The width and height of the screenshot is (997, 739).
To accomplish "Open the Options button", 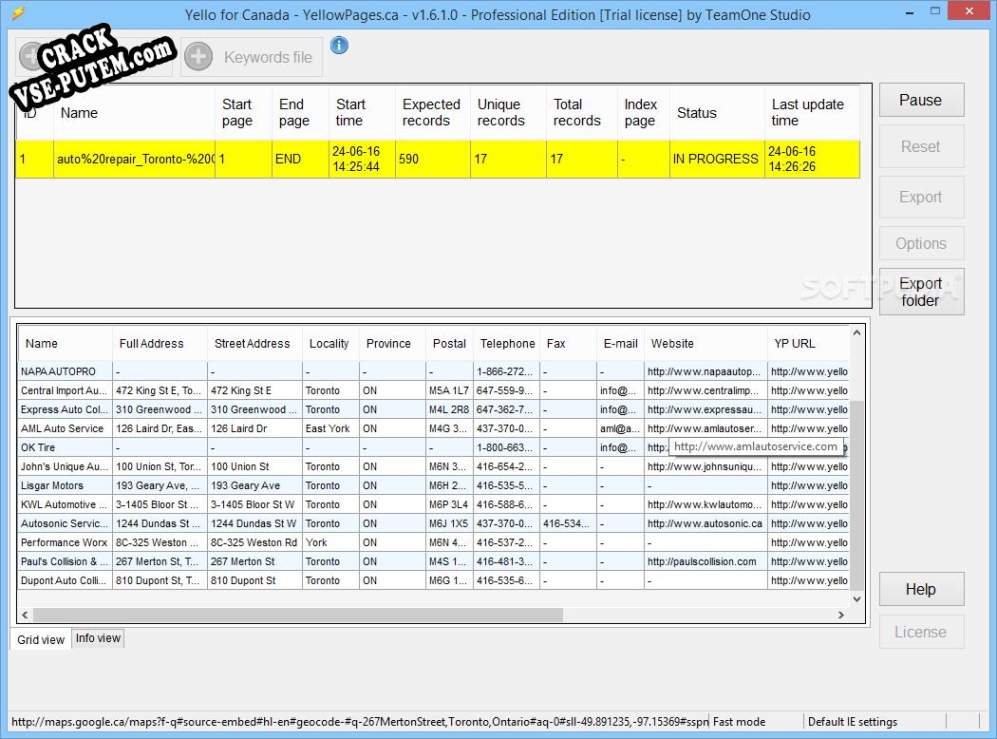I will coord(921,244).
